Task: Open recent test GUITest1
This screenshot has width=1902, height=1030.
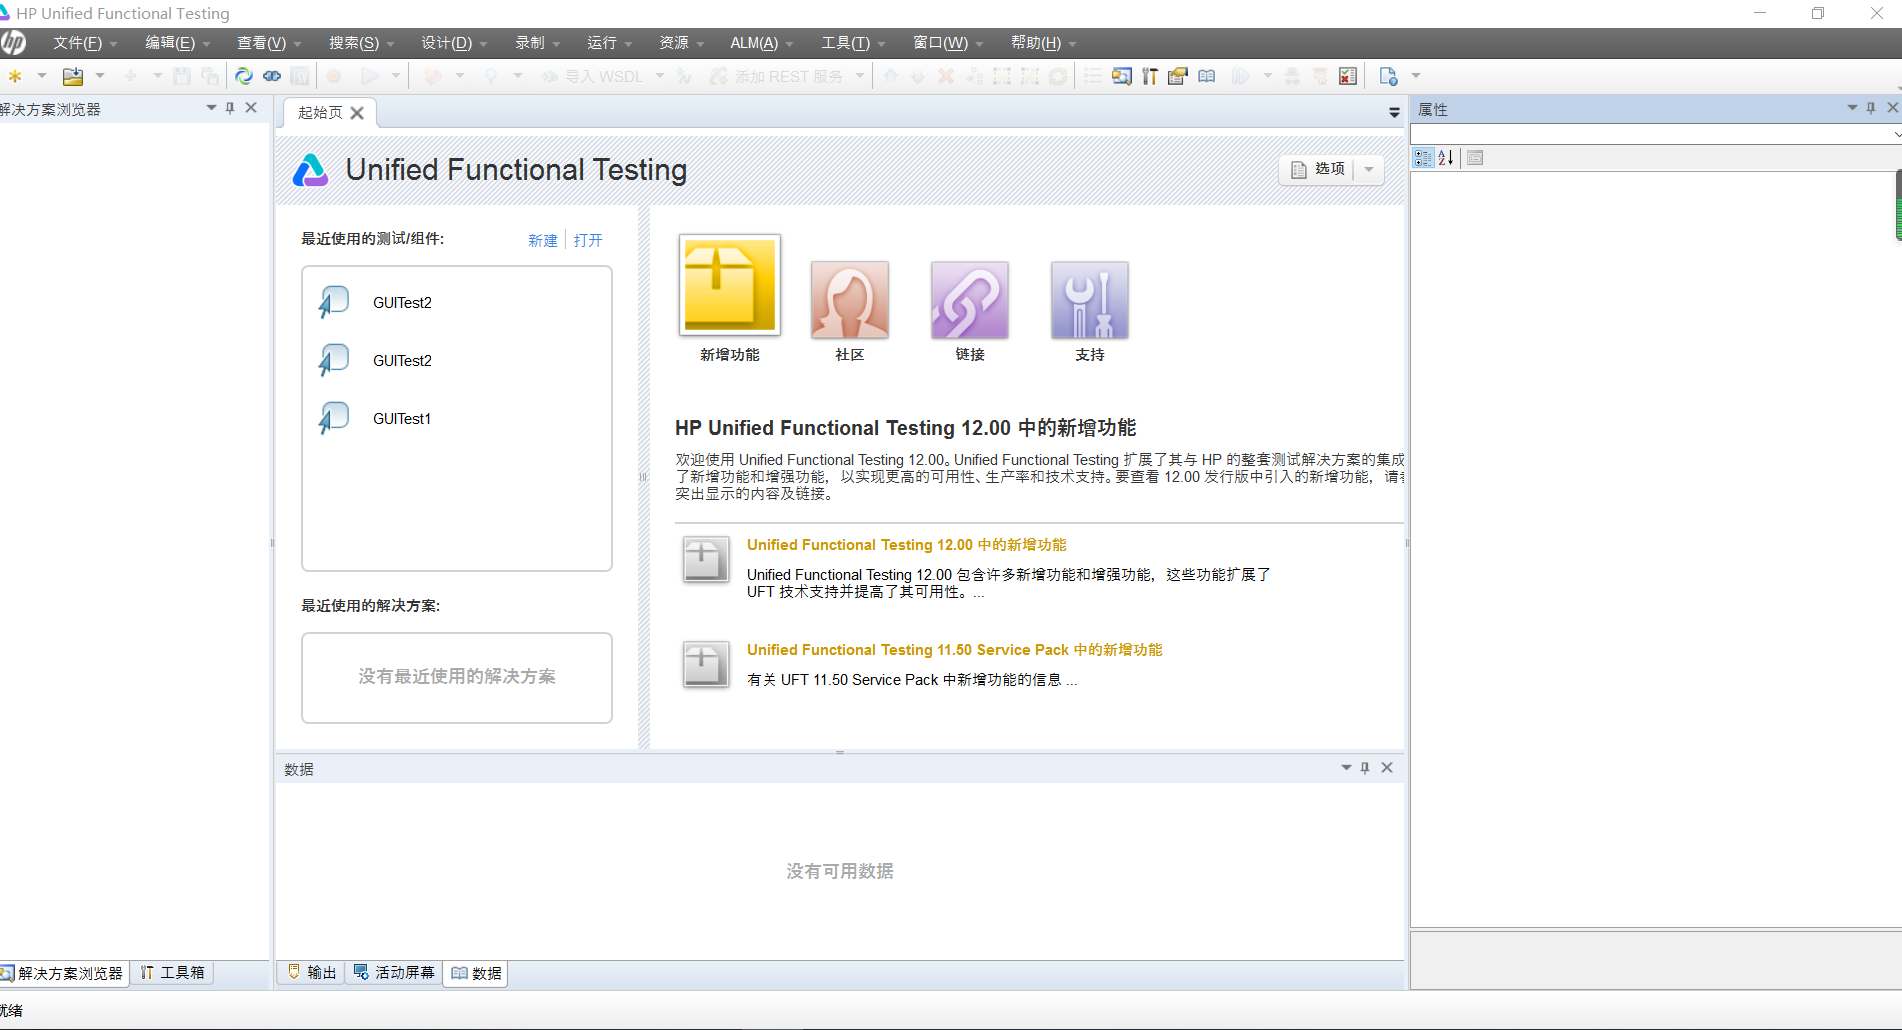Action: (x=402, y=419)
